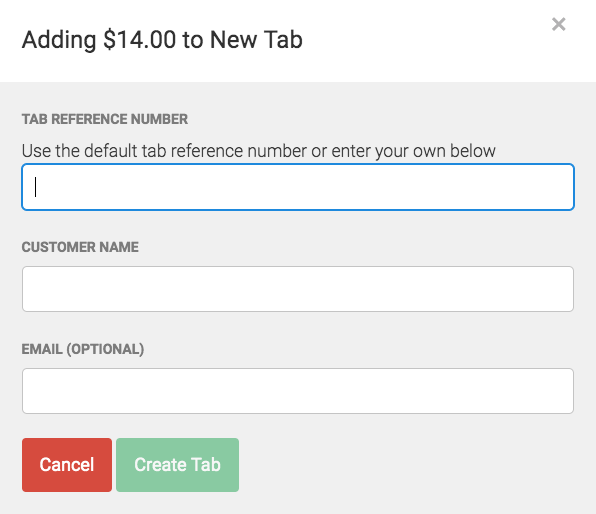Submit the form with Create Tab
The width and height of the screenshot is (596, 514).
click(178, 465)
